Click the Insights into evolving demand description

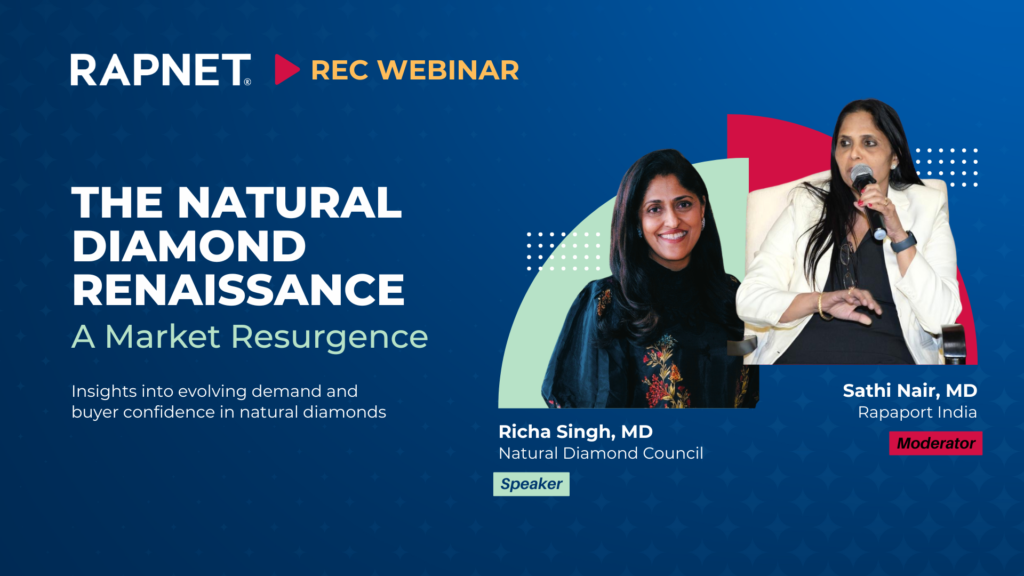(x=229, y=402)
